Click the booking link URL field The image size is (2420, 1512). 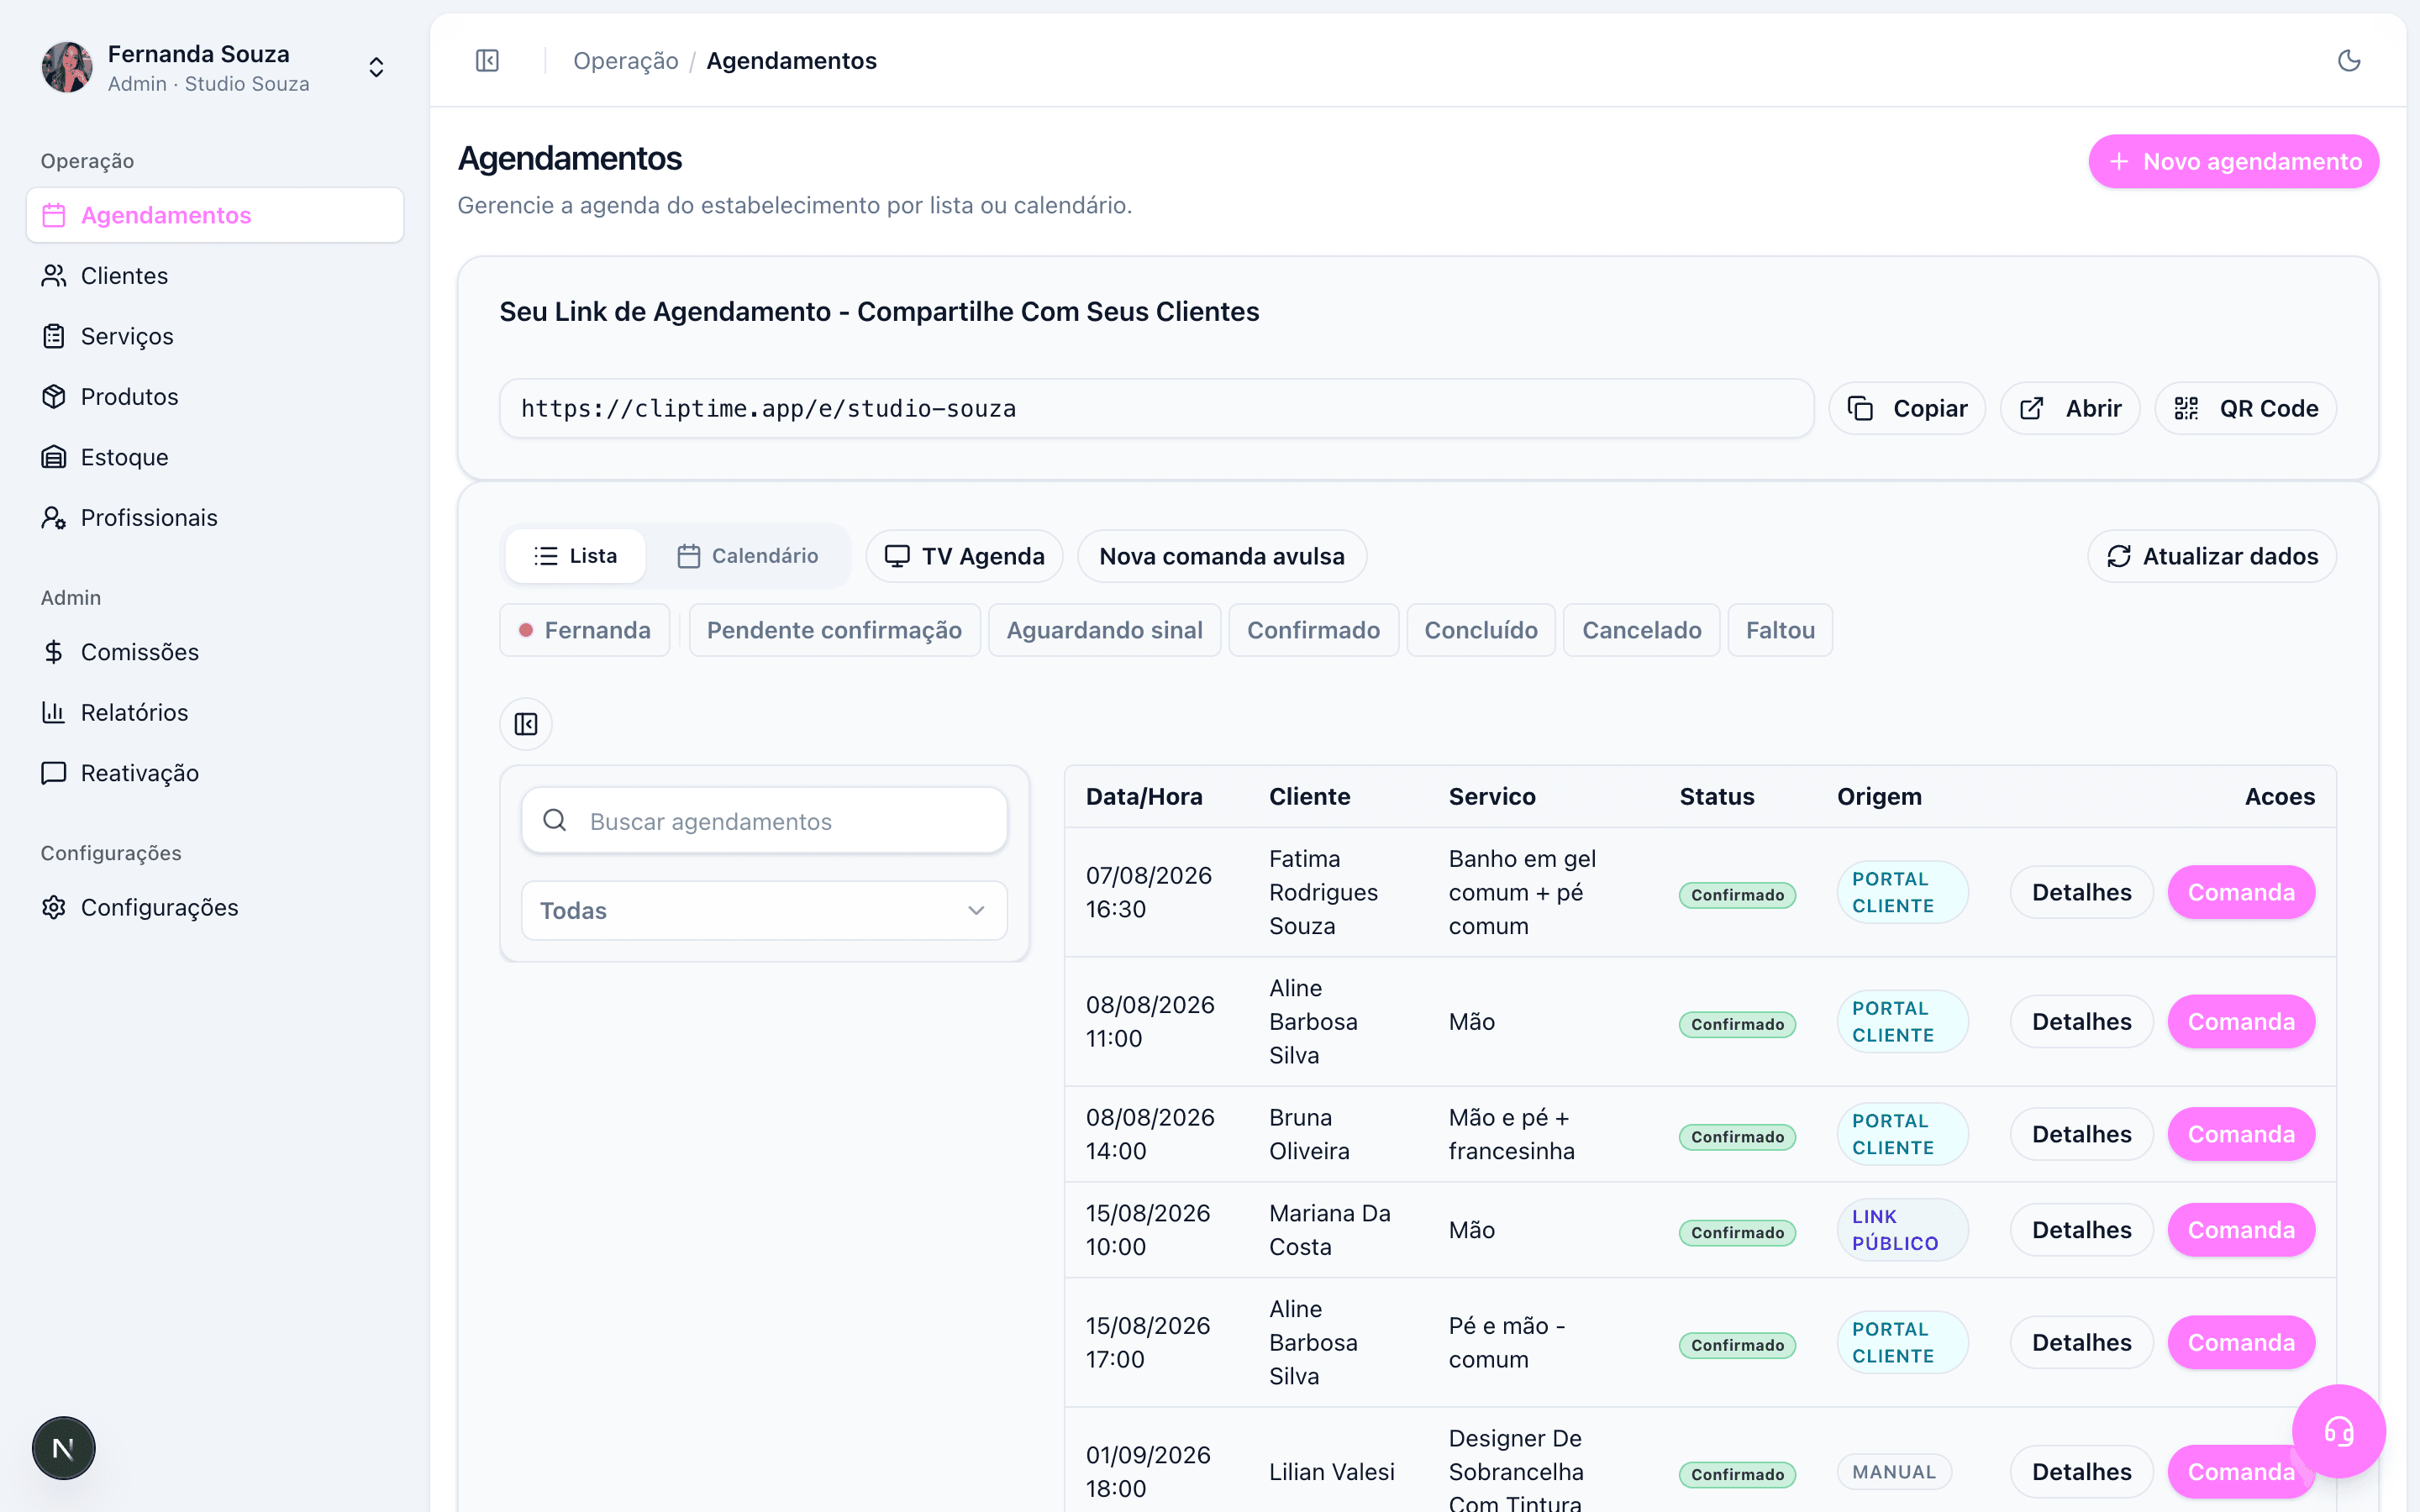pos(1157,408)
